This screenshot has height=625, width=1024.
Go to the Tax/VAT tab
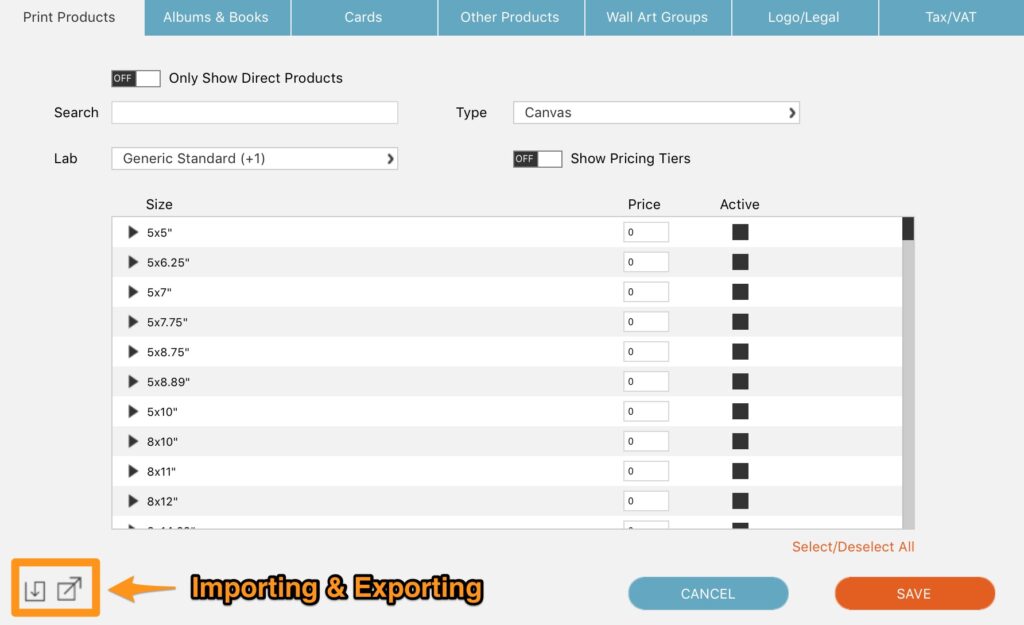(x=952, y=18)
